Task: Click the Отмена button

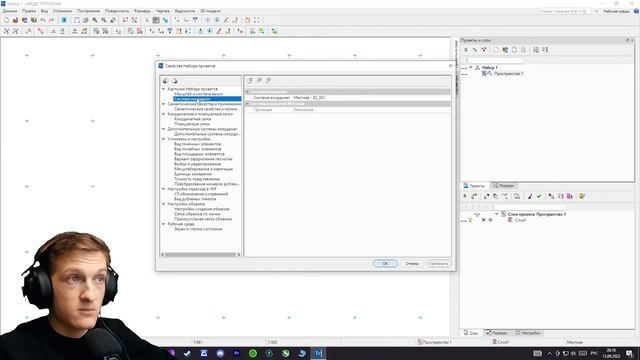Action: point(412,264)
